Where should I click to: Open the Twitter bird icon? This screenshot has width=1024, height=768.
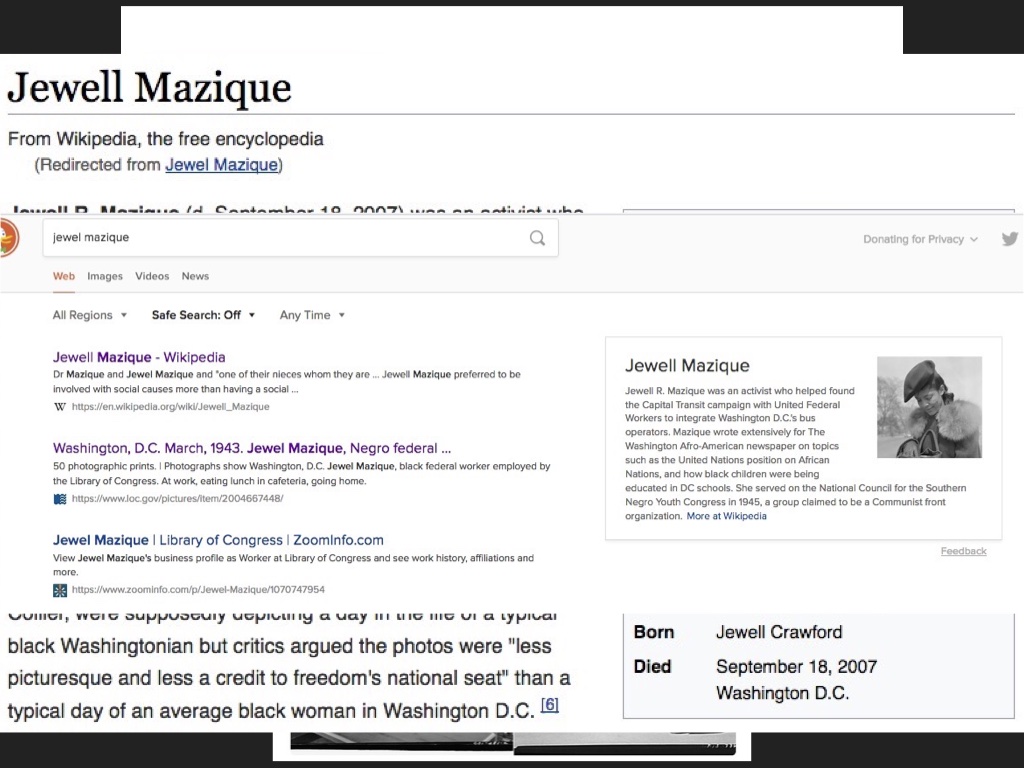click(1009, 239)
